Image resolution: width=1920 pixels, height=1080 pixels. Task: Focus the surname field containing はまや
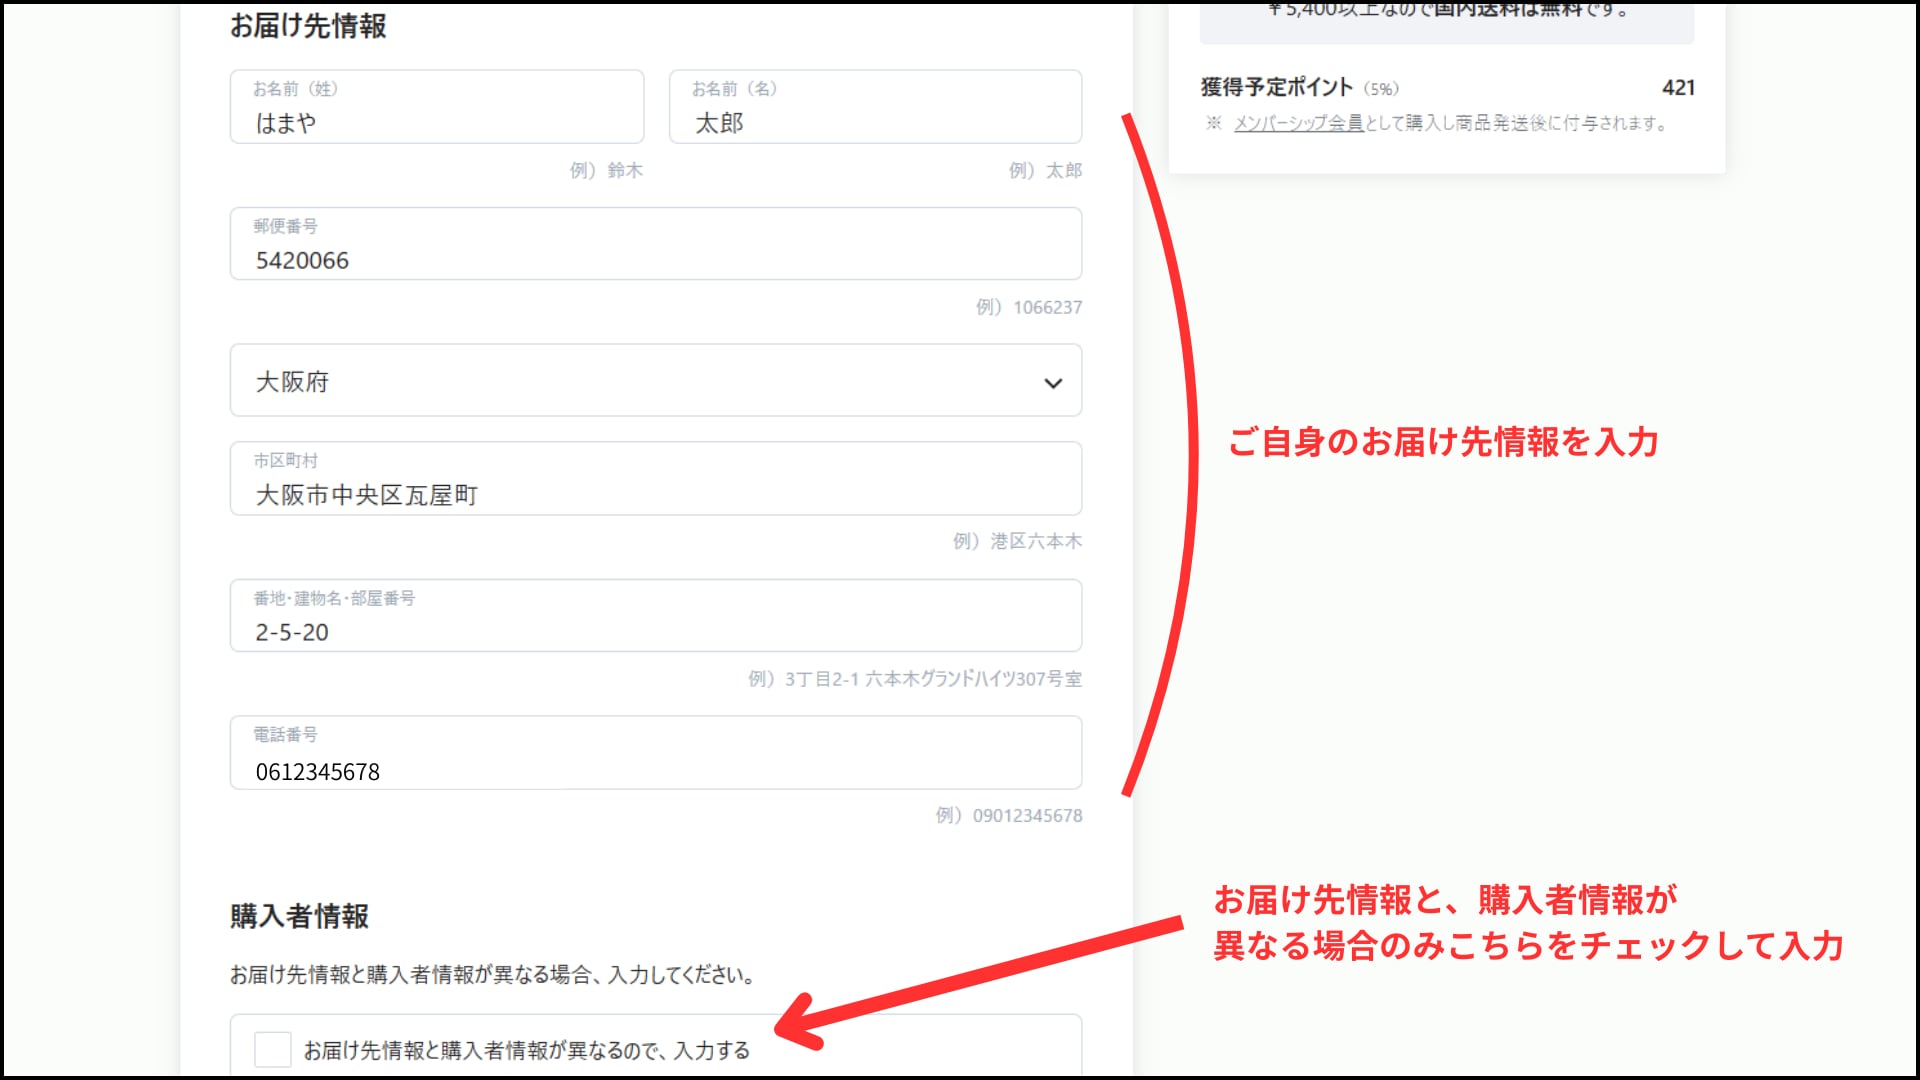[436, 108]
